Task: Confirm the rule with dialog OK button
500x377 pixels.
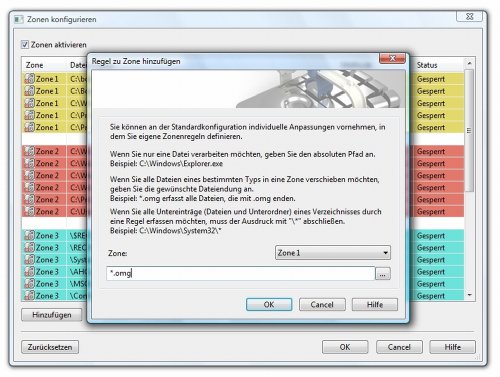Action: (x=269, y=304)
